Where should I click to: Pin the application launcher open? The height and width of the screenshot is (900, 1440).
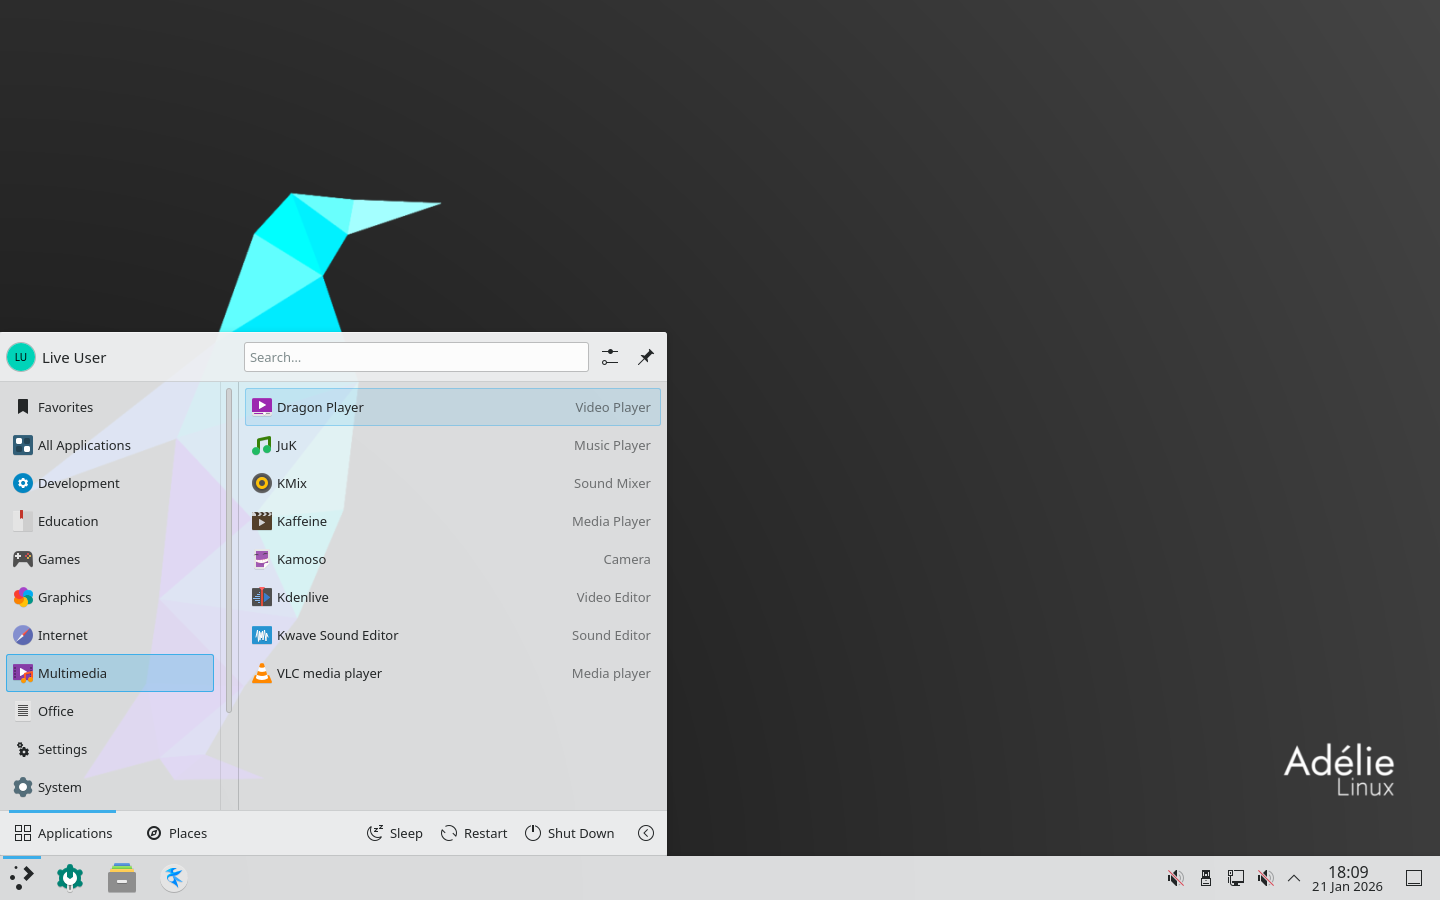[646, 357]
